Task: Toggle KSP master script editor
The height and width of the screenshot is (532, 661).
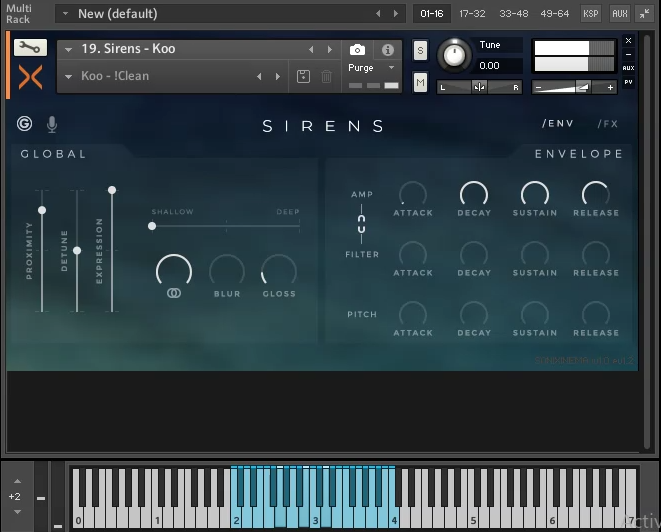Action: 590,13
